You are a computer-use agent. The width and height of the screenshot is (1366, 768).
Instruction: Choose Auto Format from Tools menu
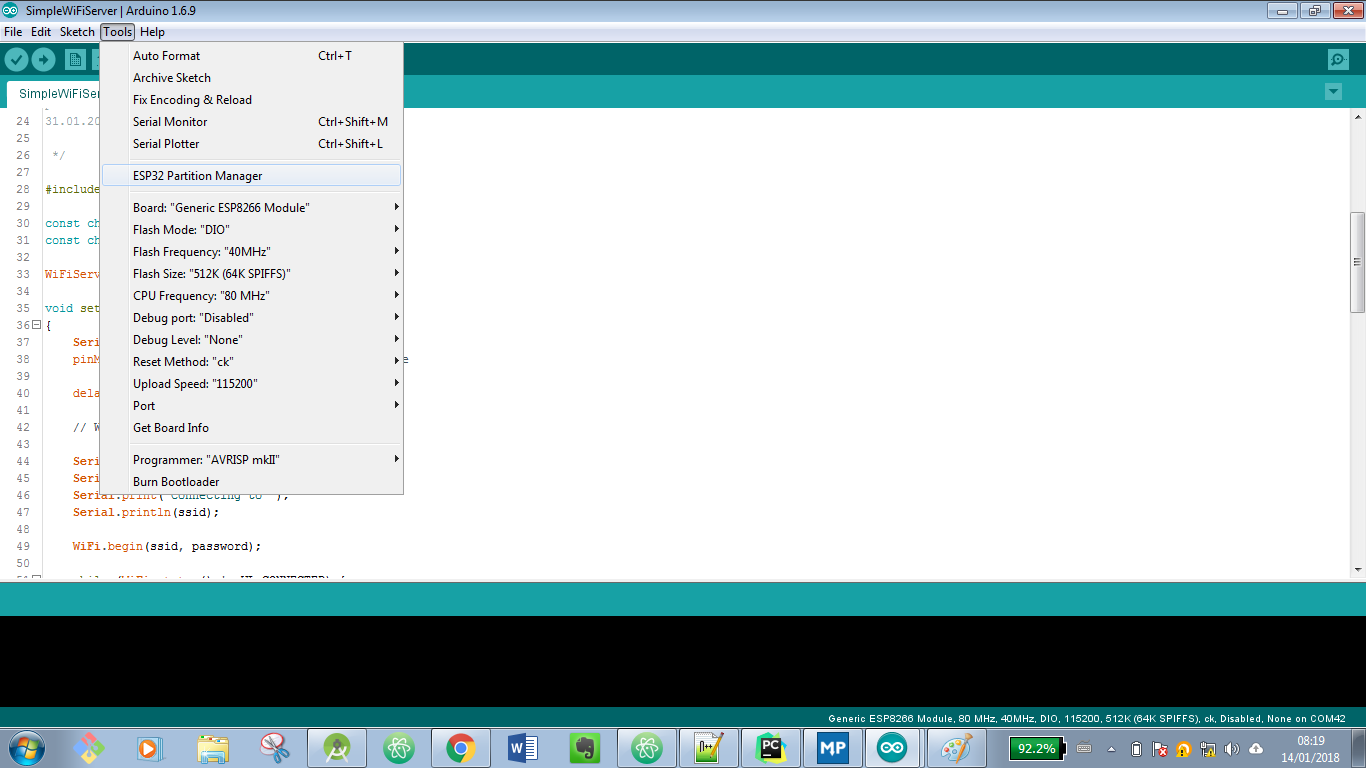pos(252,56)
